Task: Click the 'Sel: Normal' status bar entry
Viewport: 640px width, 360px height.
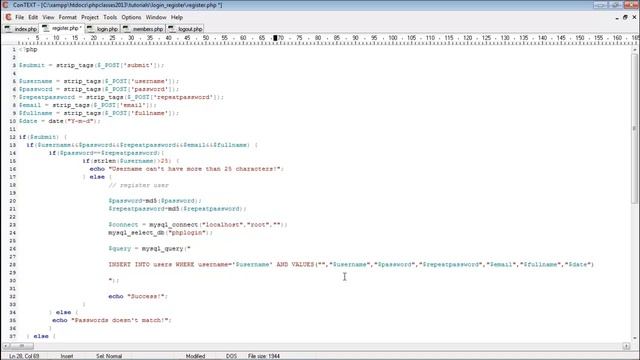Action: (x=109, y=356)
